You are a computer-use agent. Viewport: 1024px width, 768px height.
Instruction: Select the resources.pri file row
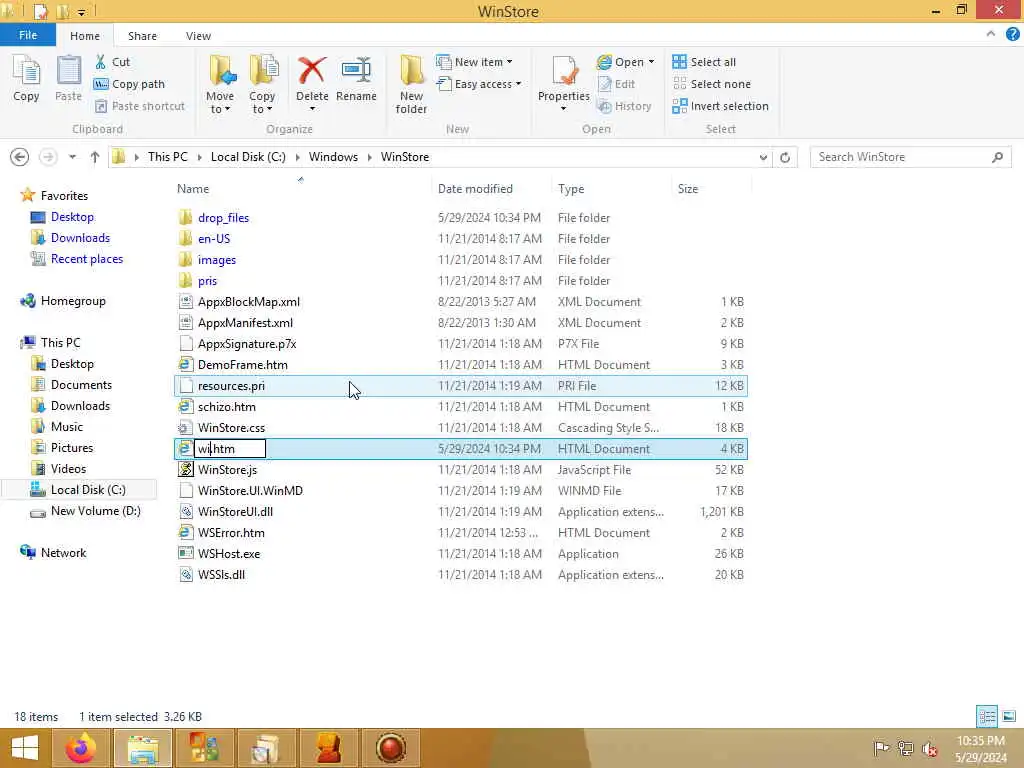460,386
